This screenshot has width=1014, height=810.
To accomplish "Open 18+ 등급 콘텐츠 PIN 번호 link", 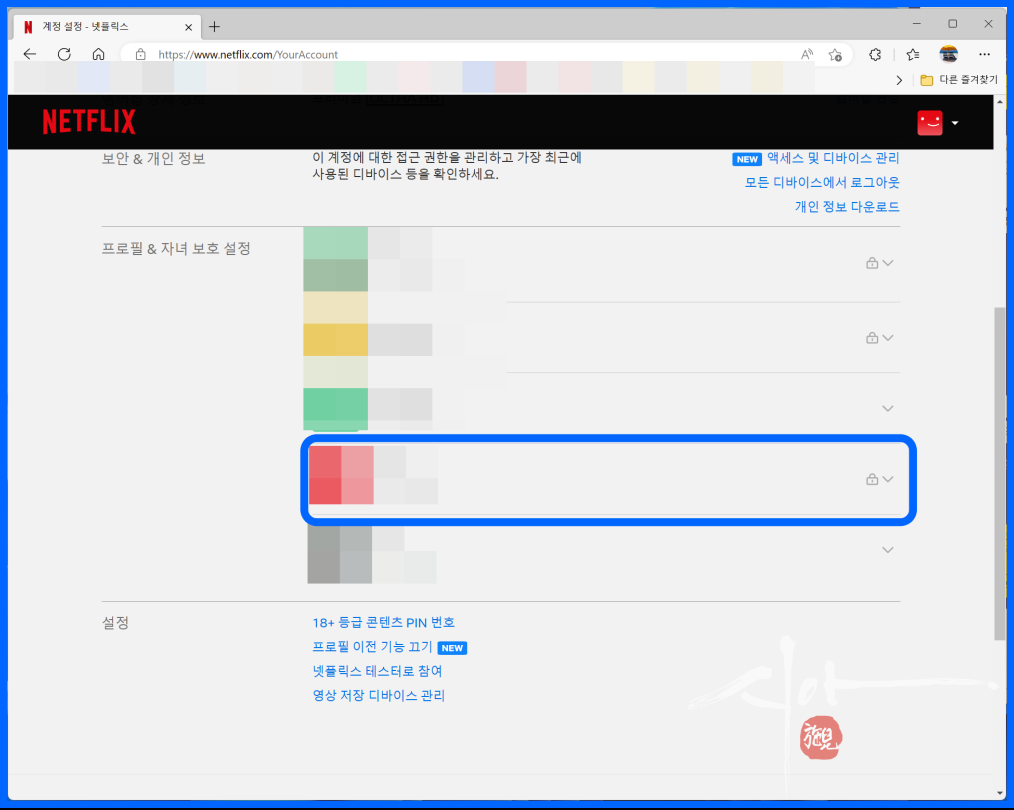I will (x=383, y=623).
